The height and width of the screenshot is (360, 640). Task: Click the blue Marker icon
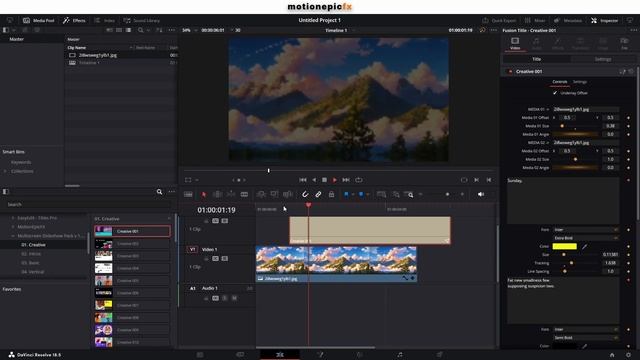coord(361,195)
